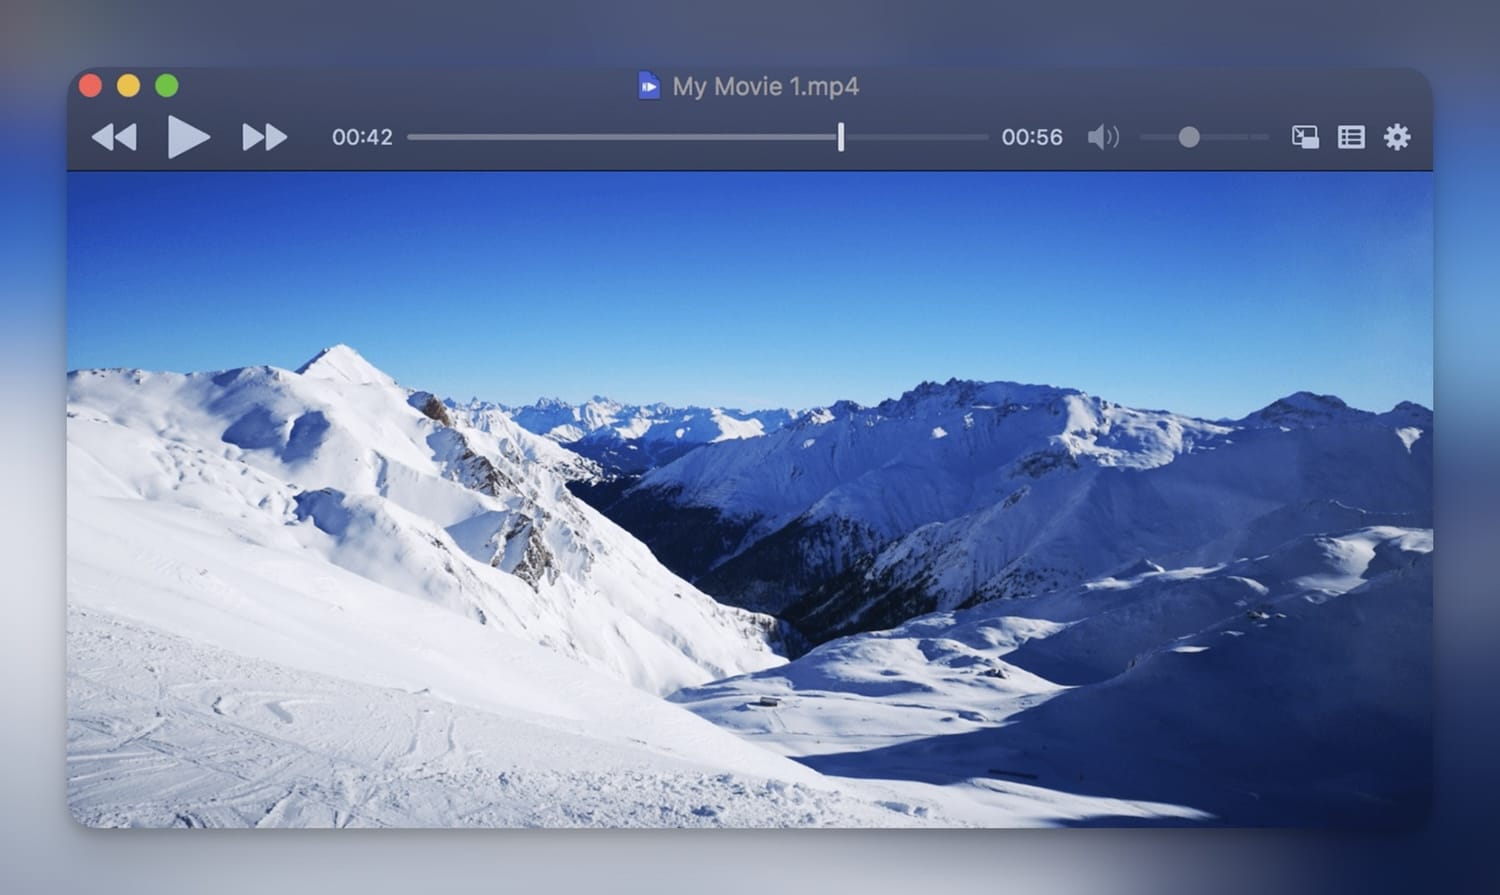Open the playlist panel icon
The image size is (1500, 895).
click(1351, 137)
